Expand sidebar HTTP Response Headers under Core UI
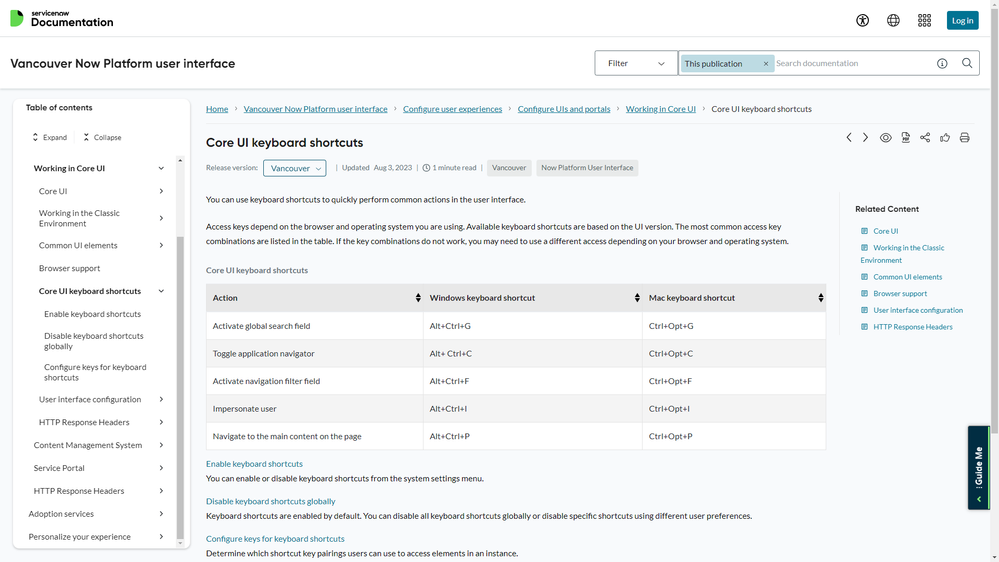The height and width of the screenshot is (562, 999). click(161, 422)
